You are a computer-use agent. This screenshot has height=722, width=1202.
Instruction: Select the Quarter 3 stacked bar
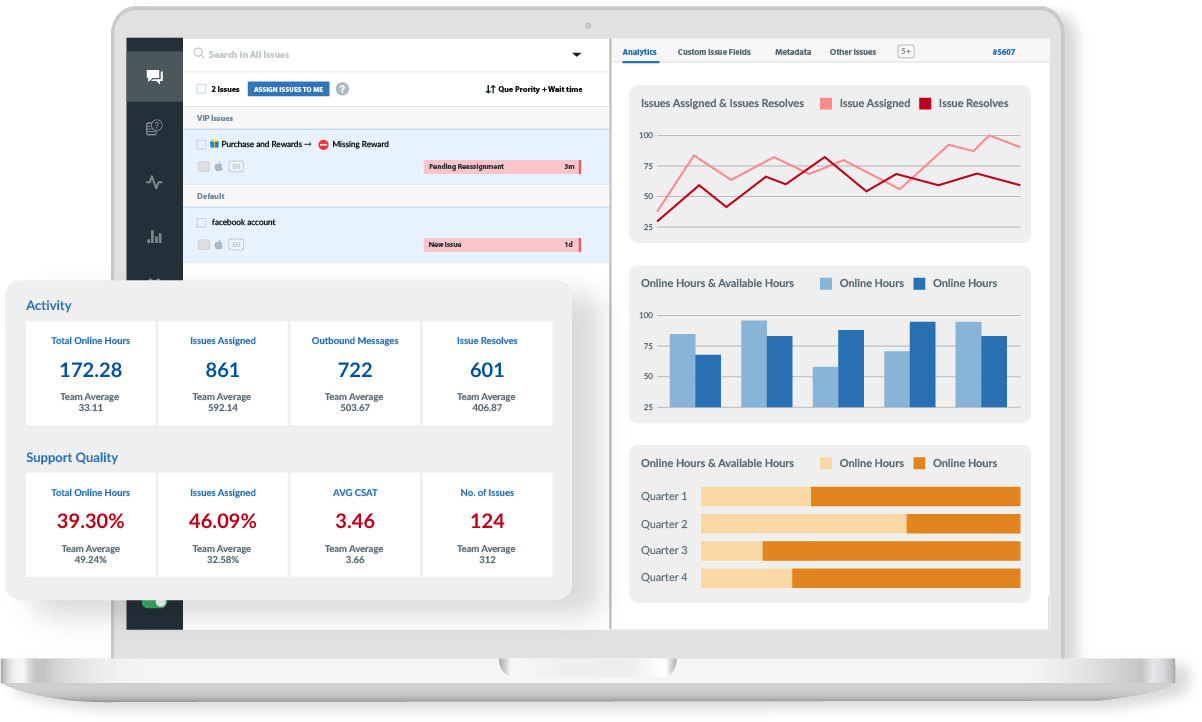(860, 550)
